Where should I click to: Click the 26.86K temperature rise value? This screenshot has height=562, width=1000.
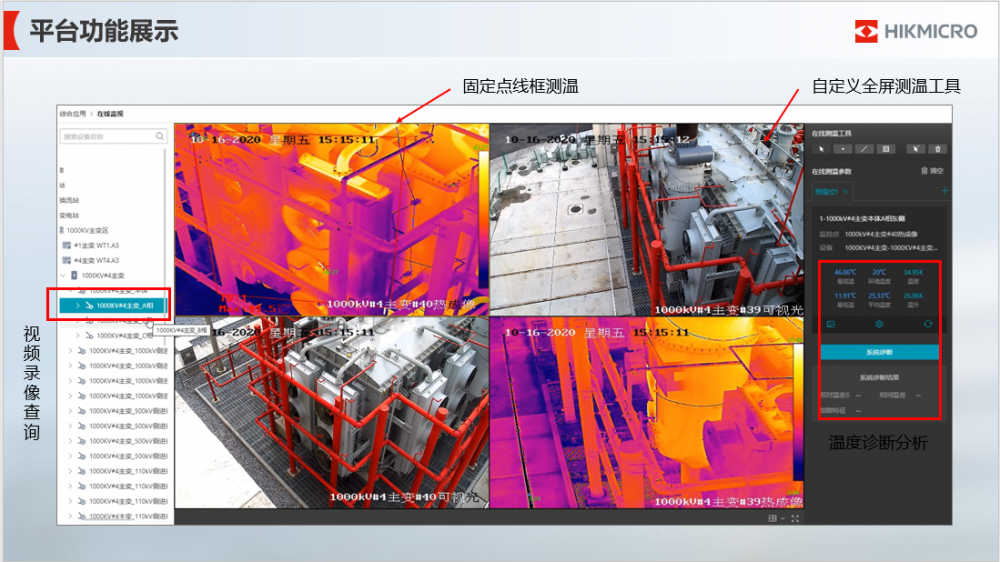[913, 296]
